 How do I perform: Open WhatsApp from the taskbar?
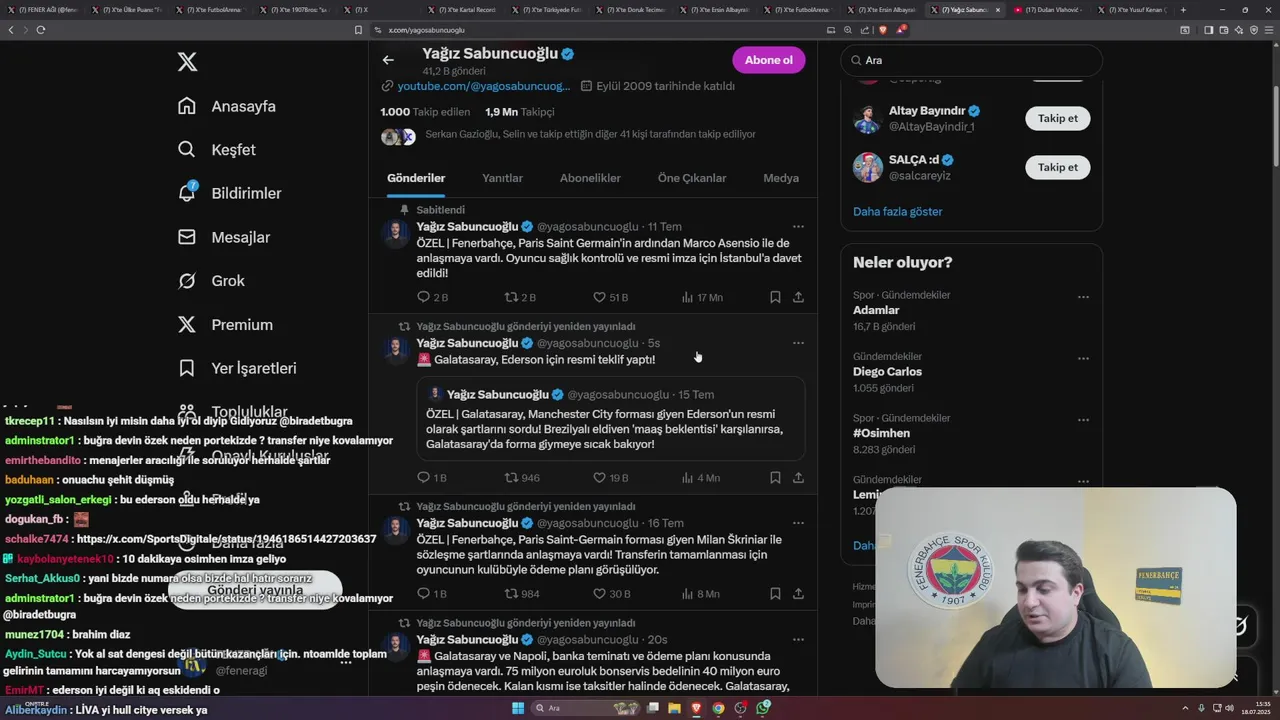click(763, 708)
